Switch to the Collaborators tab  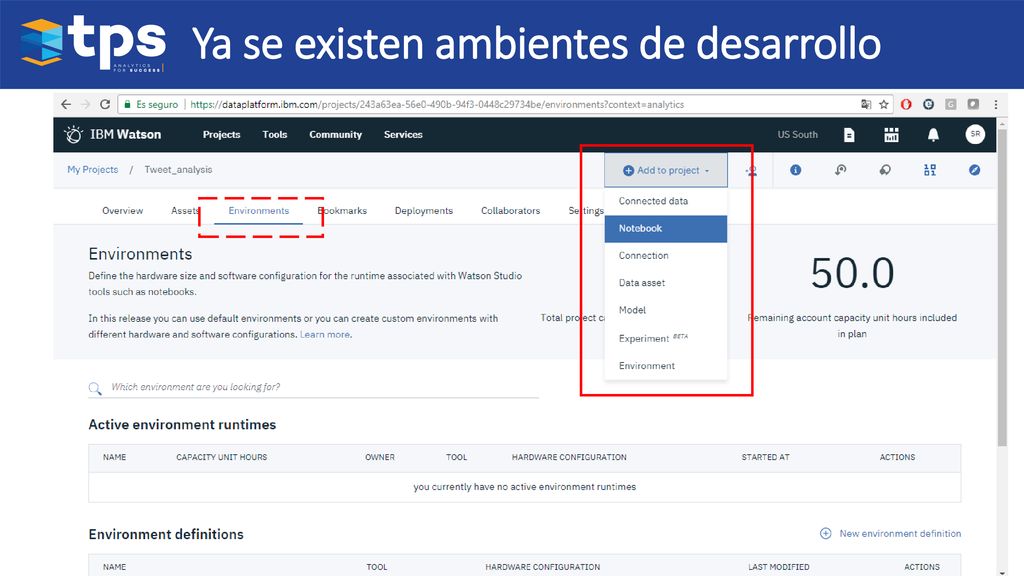[x=511, y=211]
